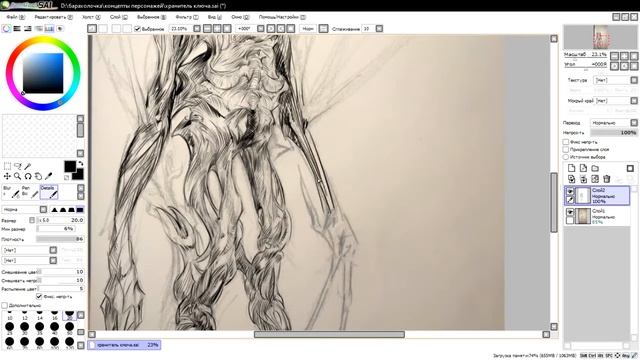This screenshot has width=640, height=360.
Task: Open the zoom percentage dropdown in toolbar
Action: point(197,29)
